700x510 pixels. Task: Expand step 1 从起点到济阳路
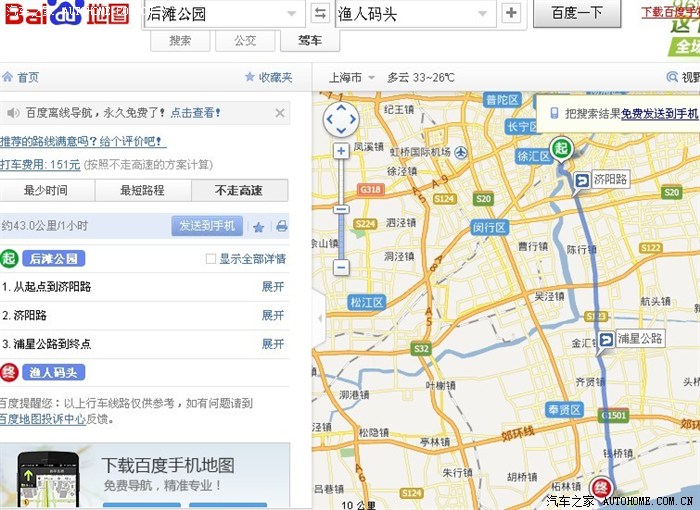click(272, 286)
